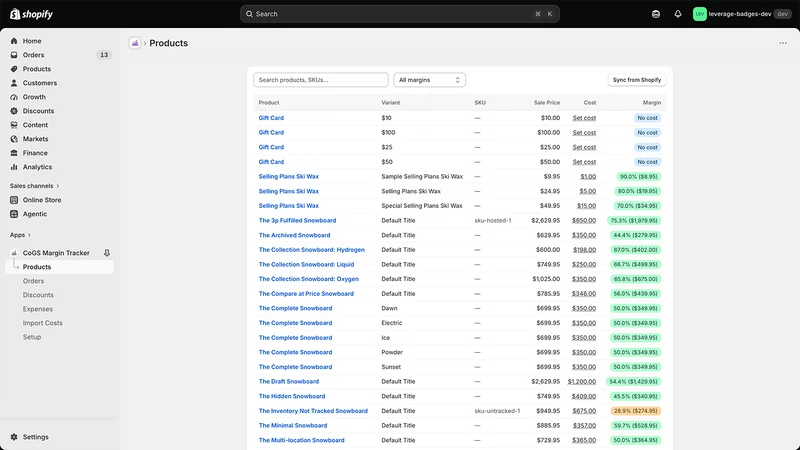Image resolution: width=800 pixels, height=450 pixels.
Task: Open the Sidekick icon in top bar
Action: (656, 14)
